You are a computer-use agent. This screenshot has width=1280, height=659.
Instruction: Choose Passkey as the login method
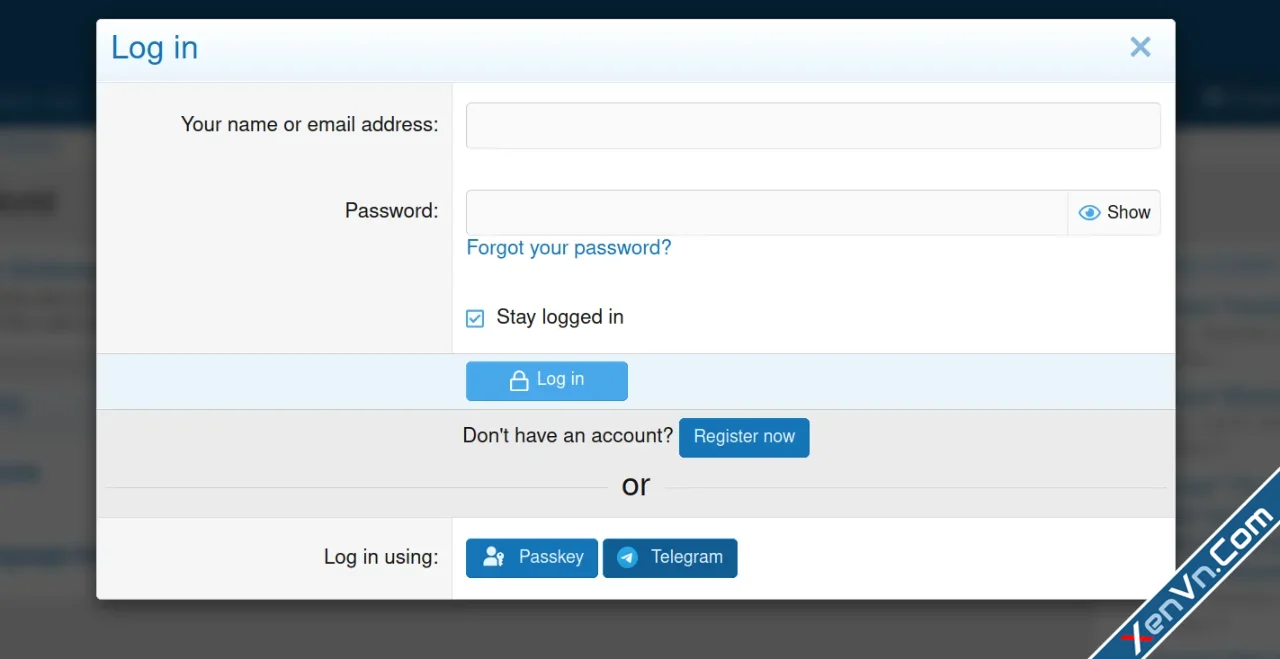pos(532,558)
